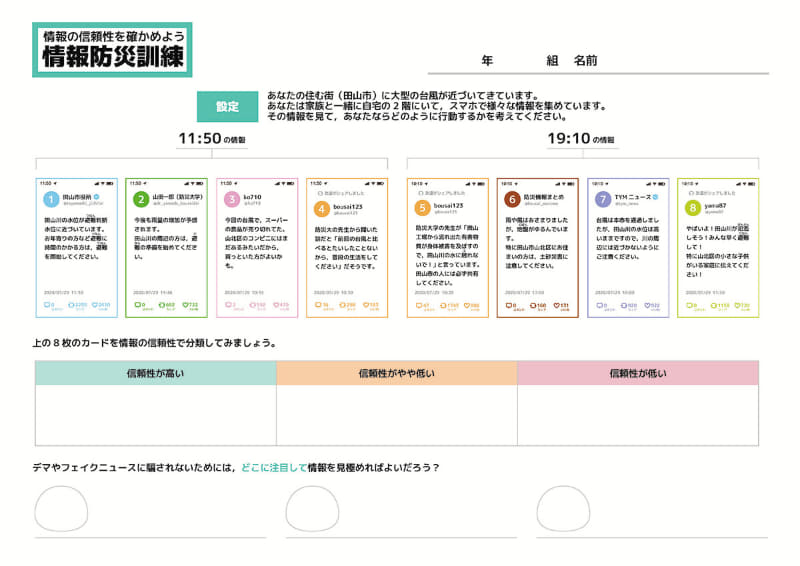Screen dimensions: 800x566
Task: Click the comment icon on yano87's post
Action: (690, 305)
